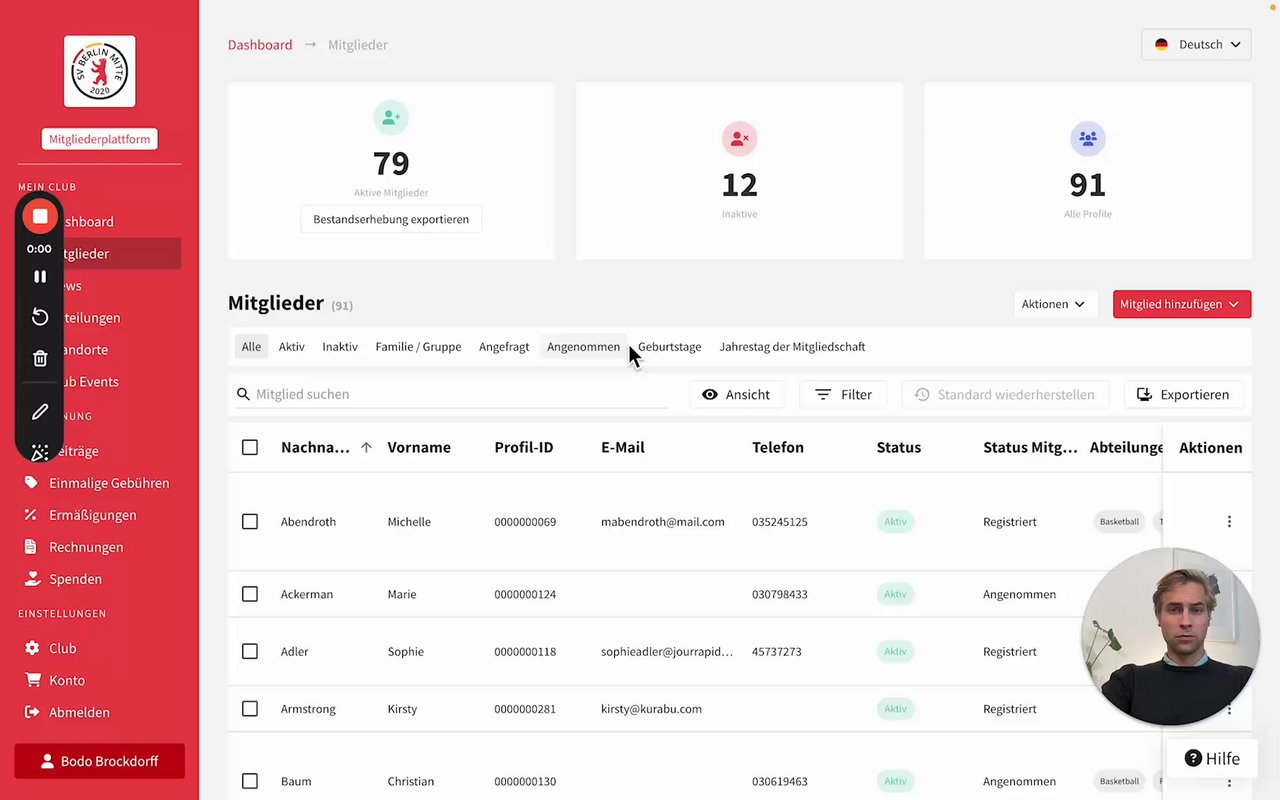Click the SV Berlin Mitte club logo
The width and height of the screenshot is (1280, 800).
[x=100, y=71]
